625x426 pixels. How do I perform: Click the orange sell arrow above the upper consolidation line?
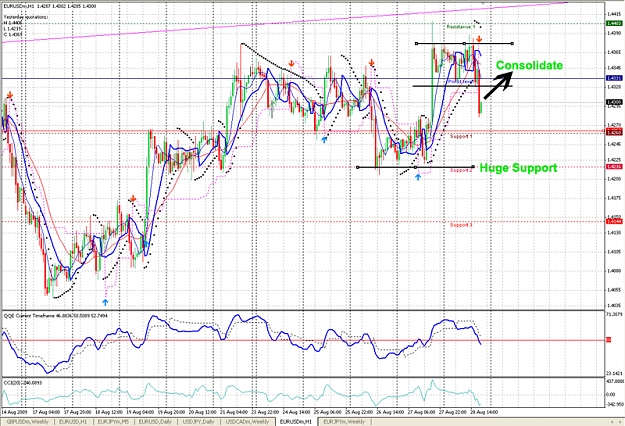coord(479,39)
